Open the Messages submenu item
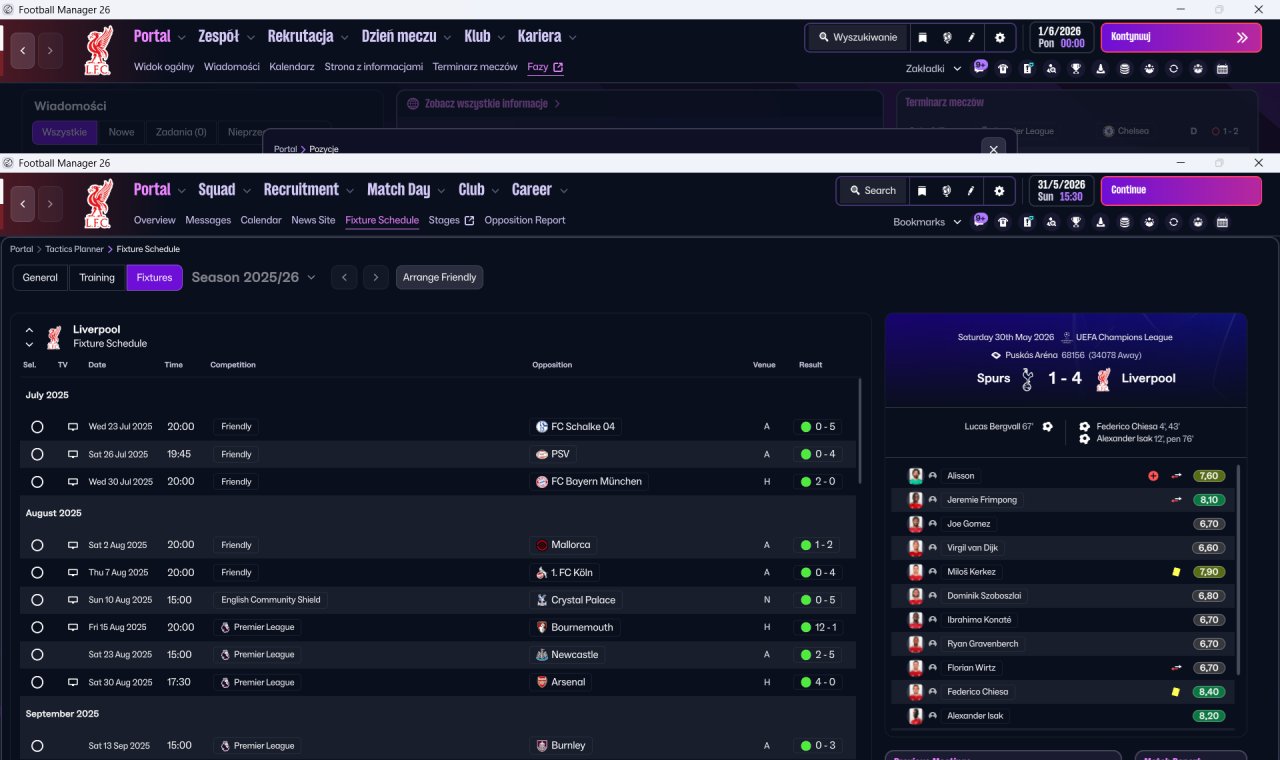This screenshot has width=1280, height=760. tap(208, 220)
